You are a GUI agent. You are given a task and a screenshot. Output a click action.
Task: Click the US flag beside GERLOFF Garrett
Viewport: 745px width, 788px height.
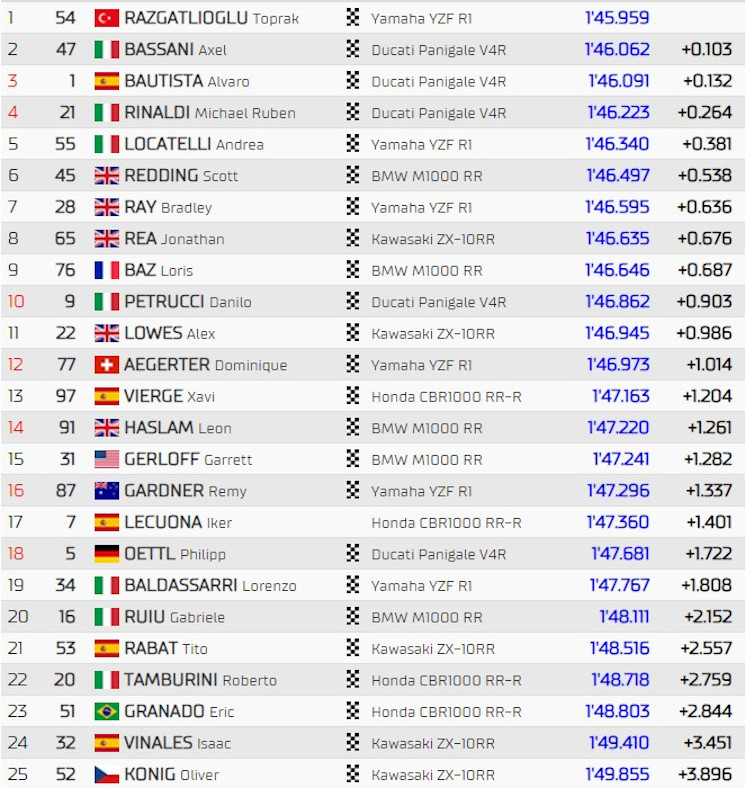(107, 459)
